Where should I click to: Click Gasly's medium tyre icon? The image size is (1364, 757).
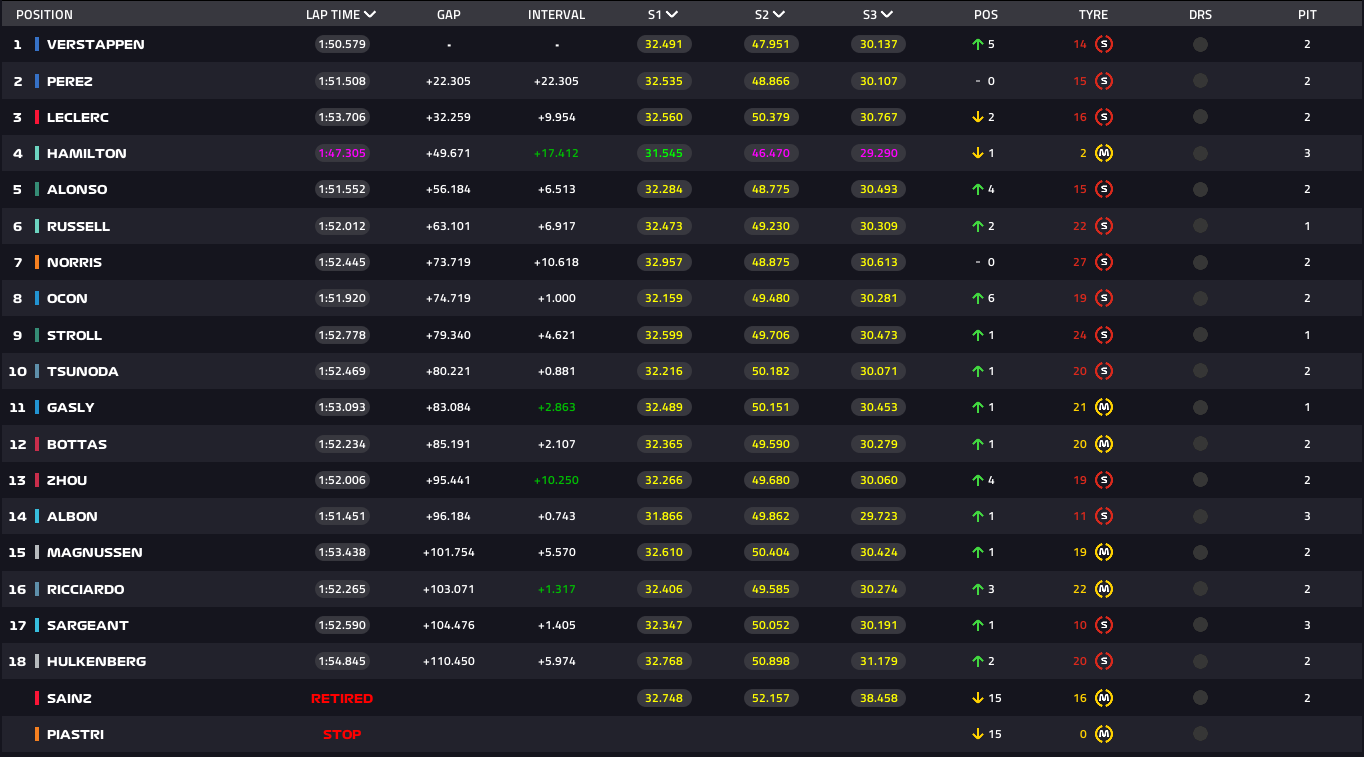[1104, 407]
